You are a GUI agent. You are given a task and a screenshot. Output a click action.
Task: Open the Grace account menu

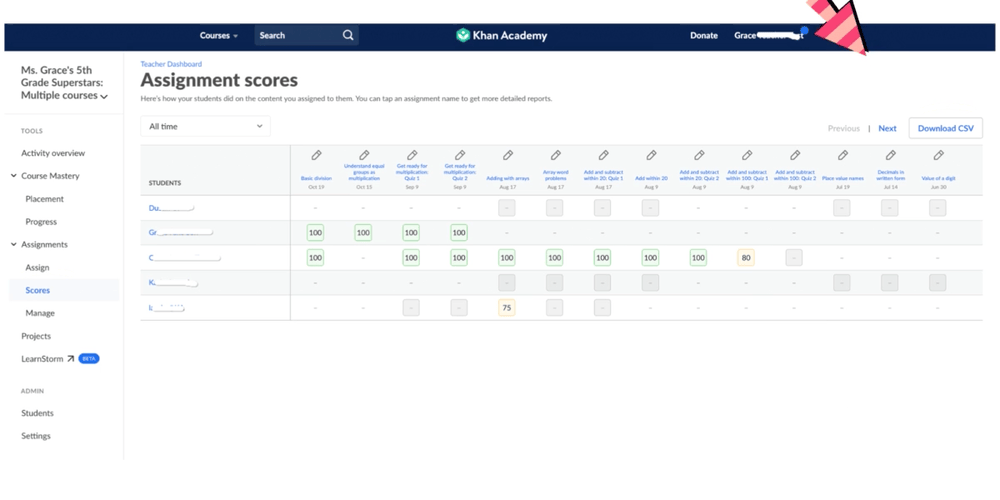pos(769,36)
